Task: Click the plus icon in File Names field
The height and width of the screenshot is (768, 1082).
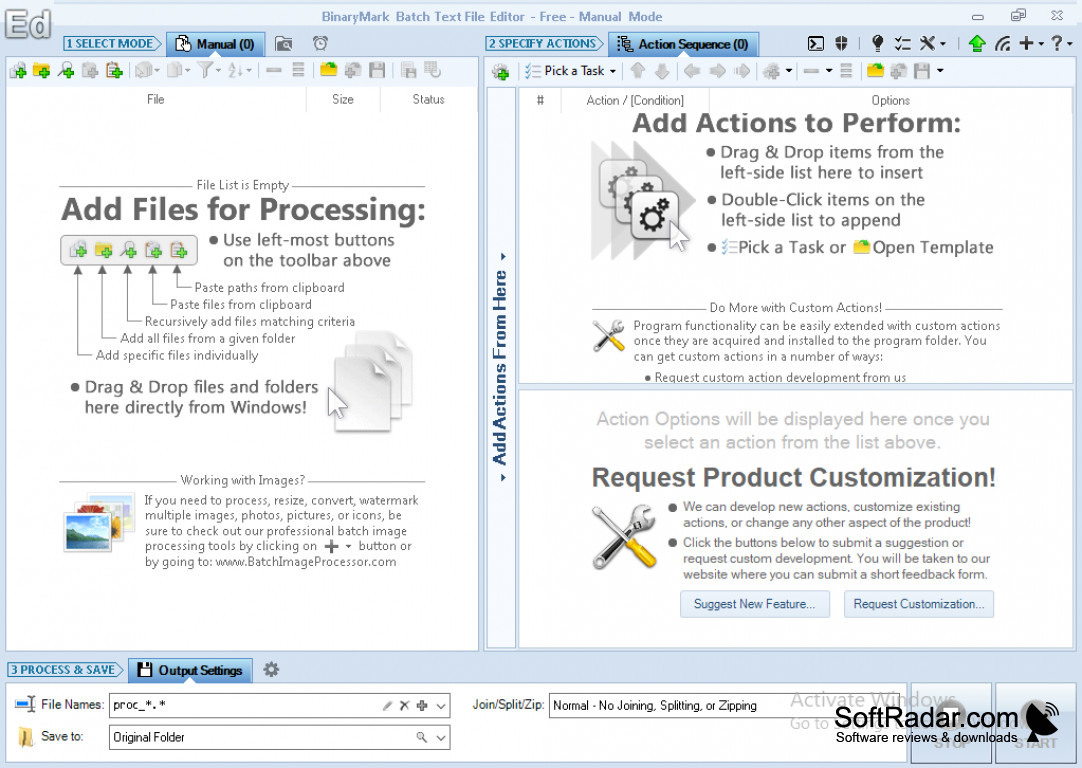Action: pyautogui.click(x=422, y=705)
